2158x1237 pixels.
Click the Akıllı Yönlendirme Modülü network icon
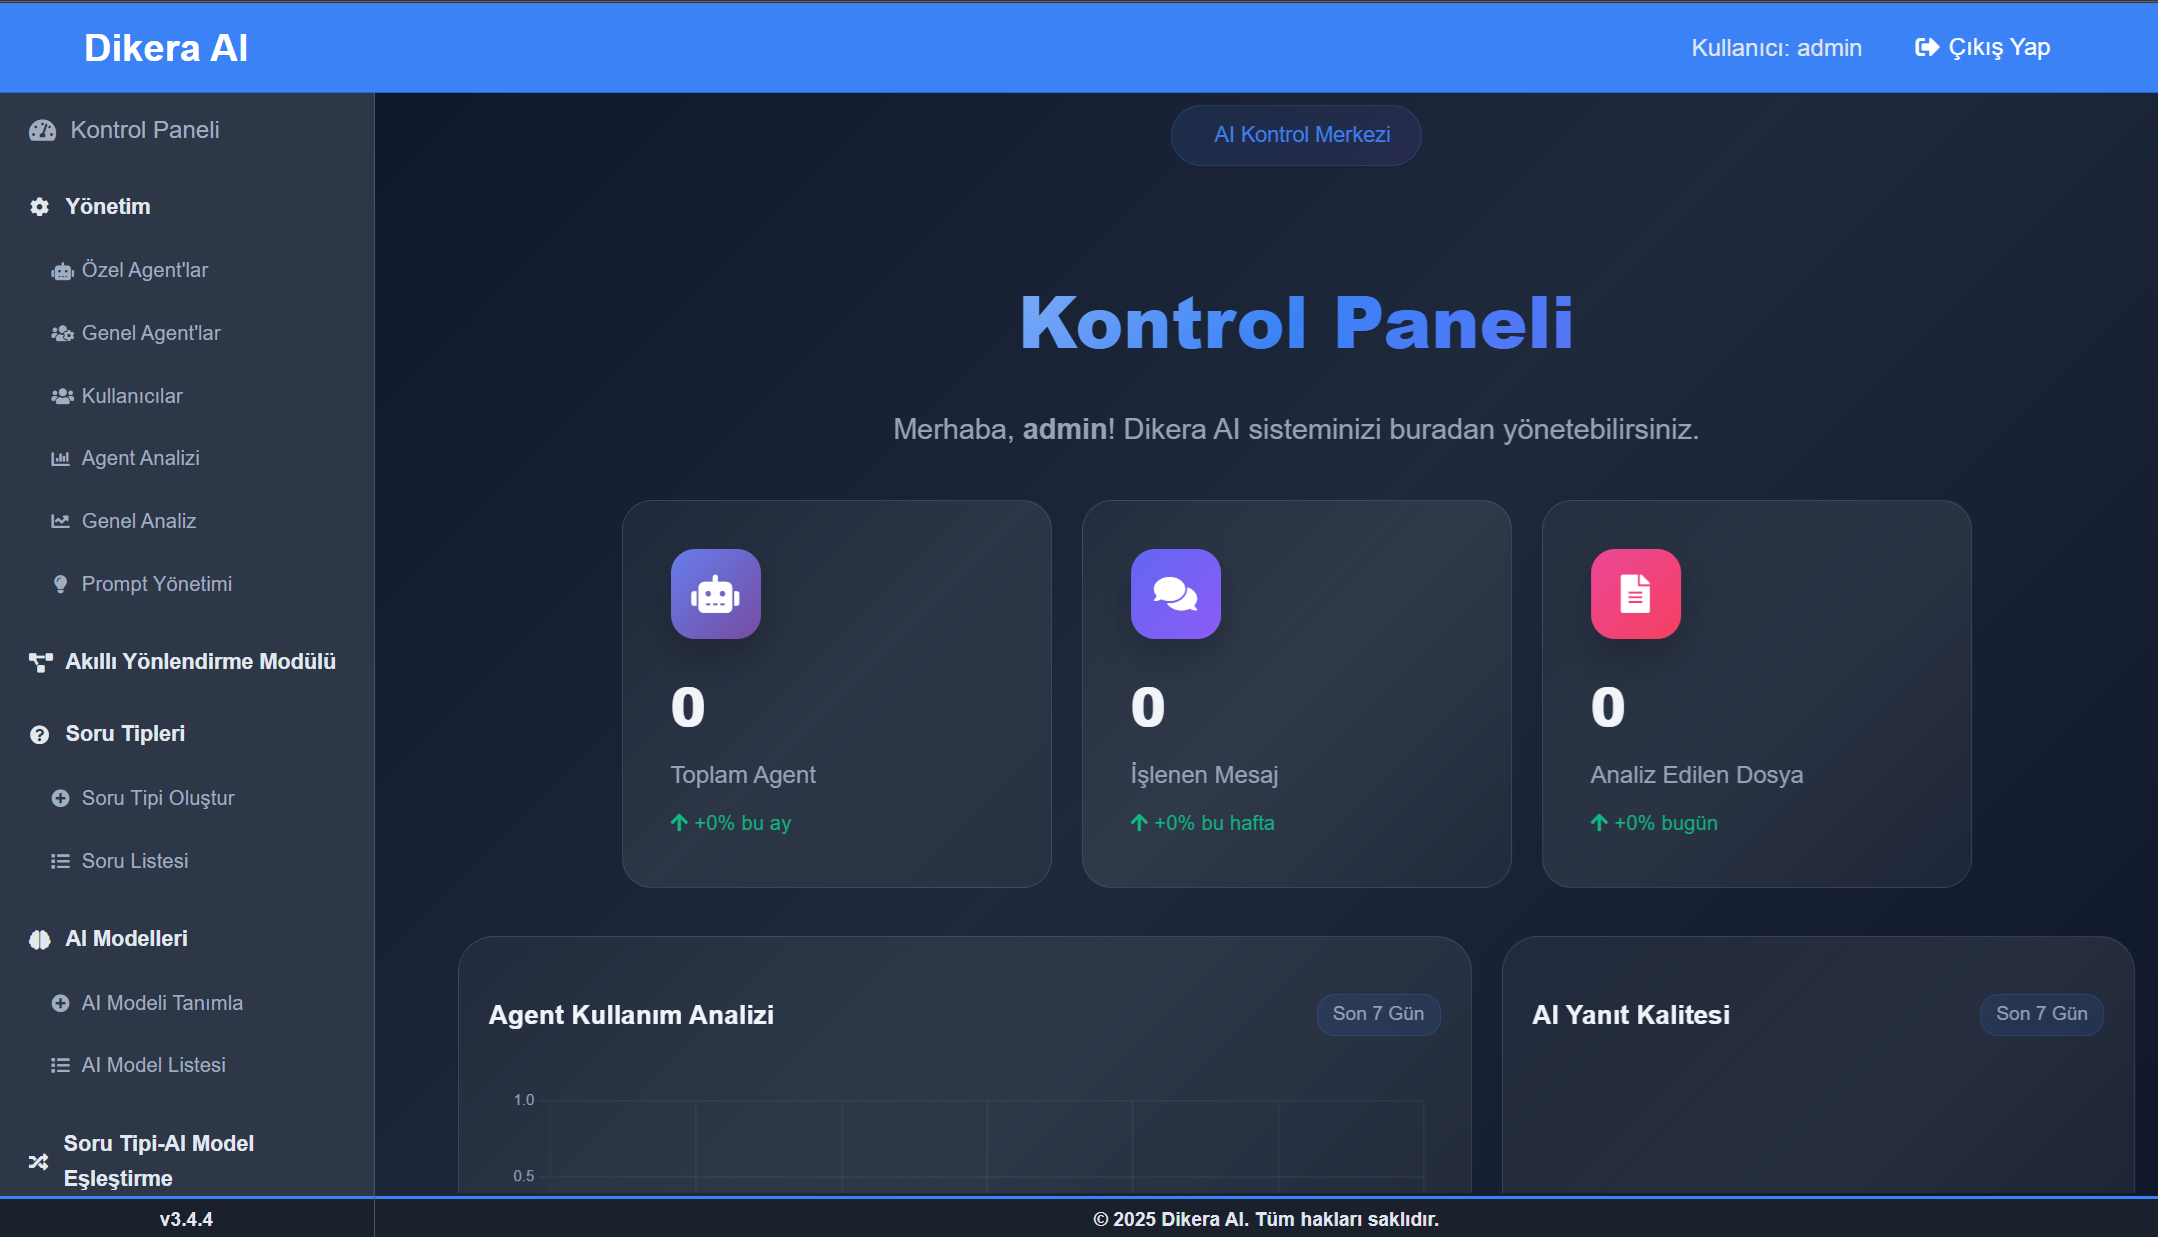(x=40, y=661)
